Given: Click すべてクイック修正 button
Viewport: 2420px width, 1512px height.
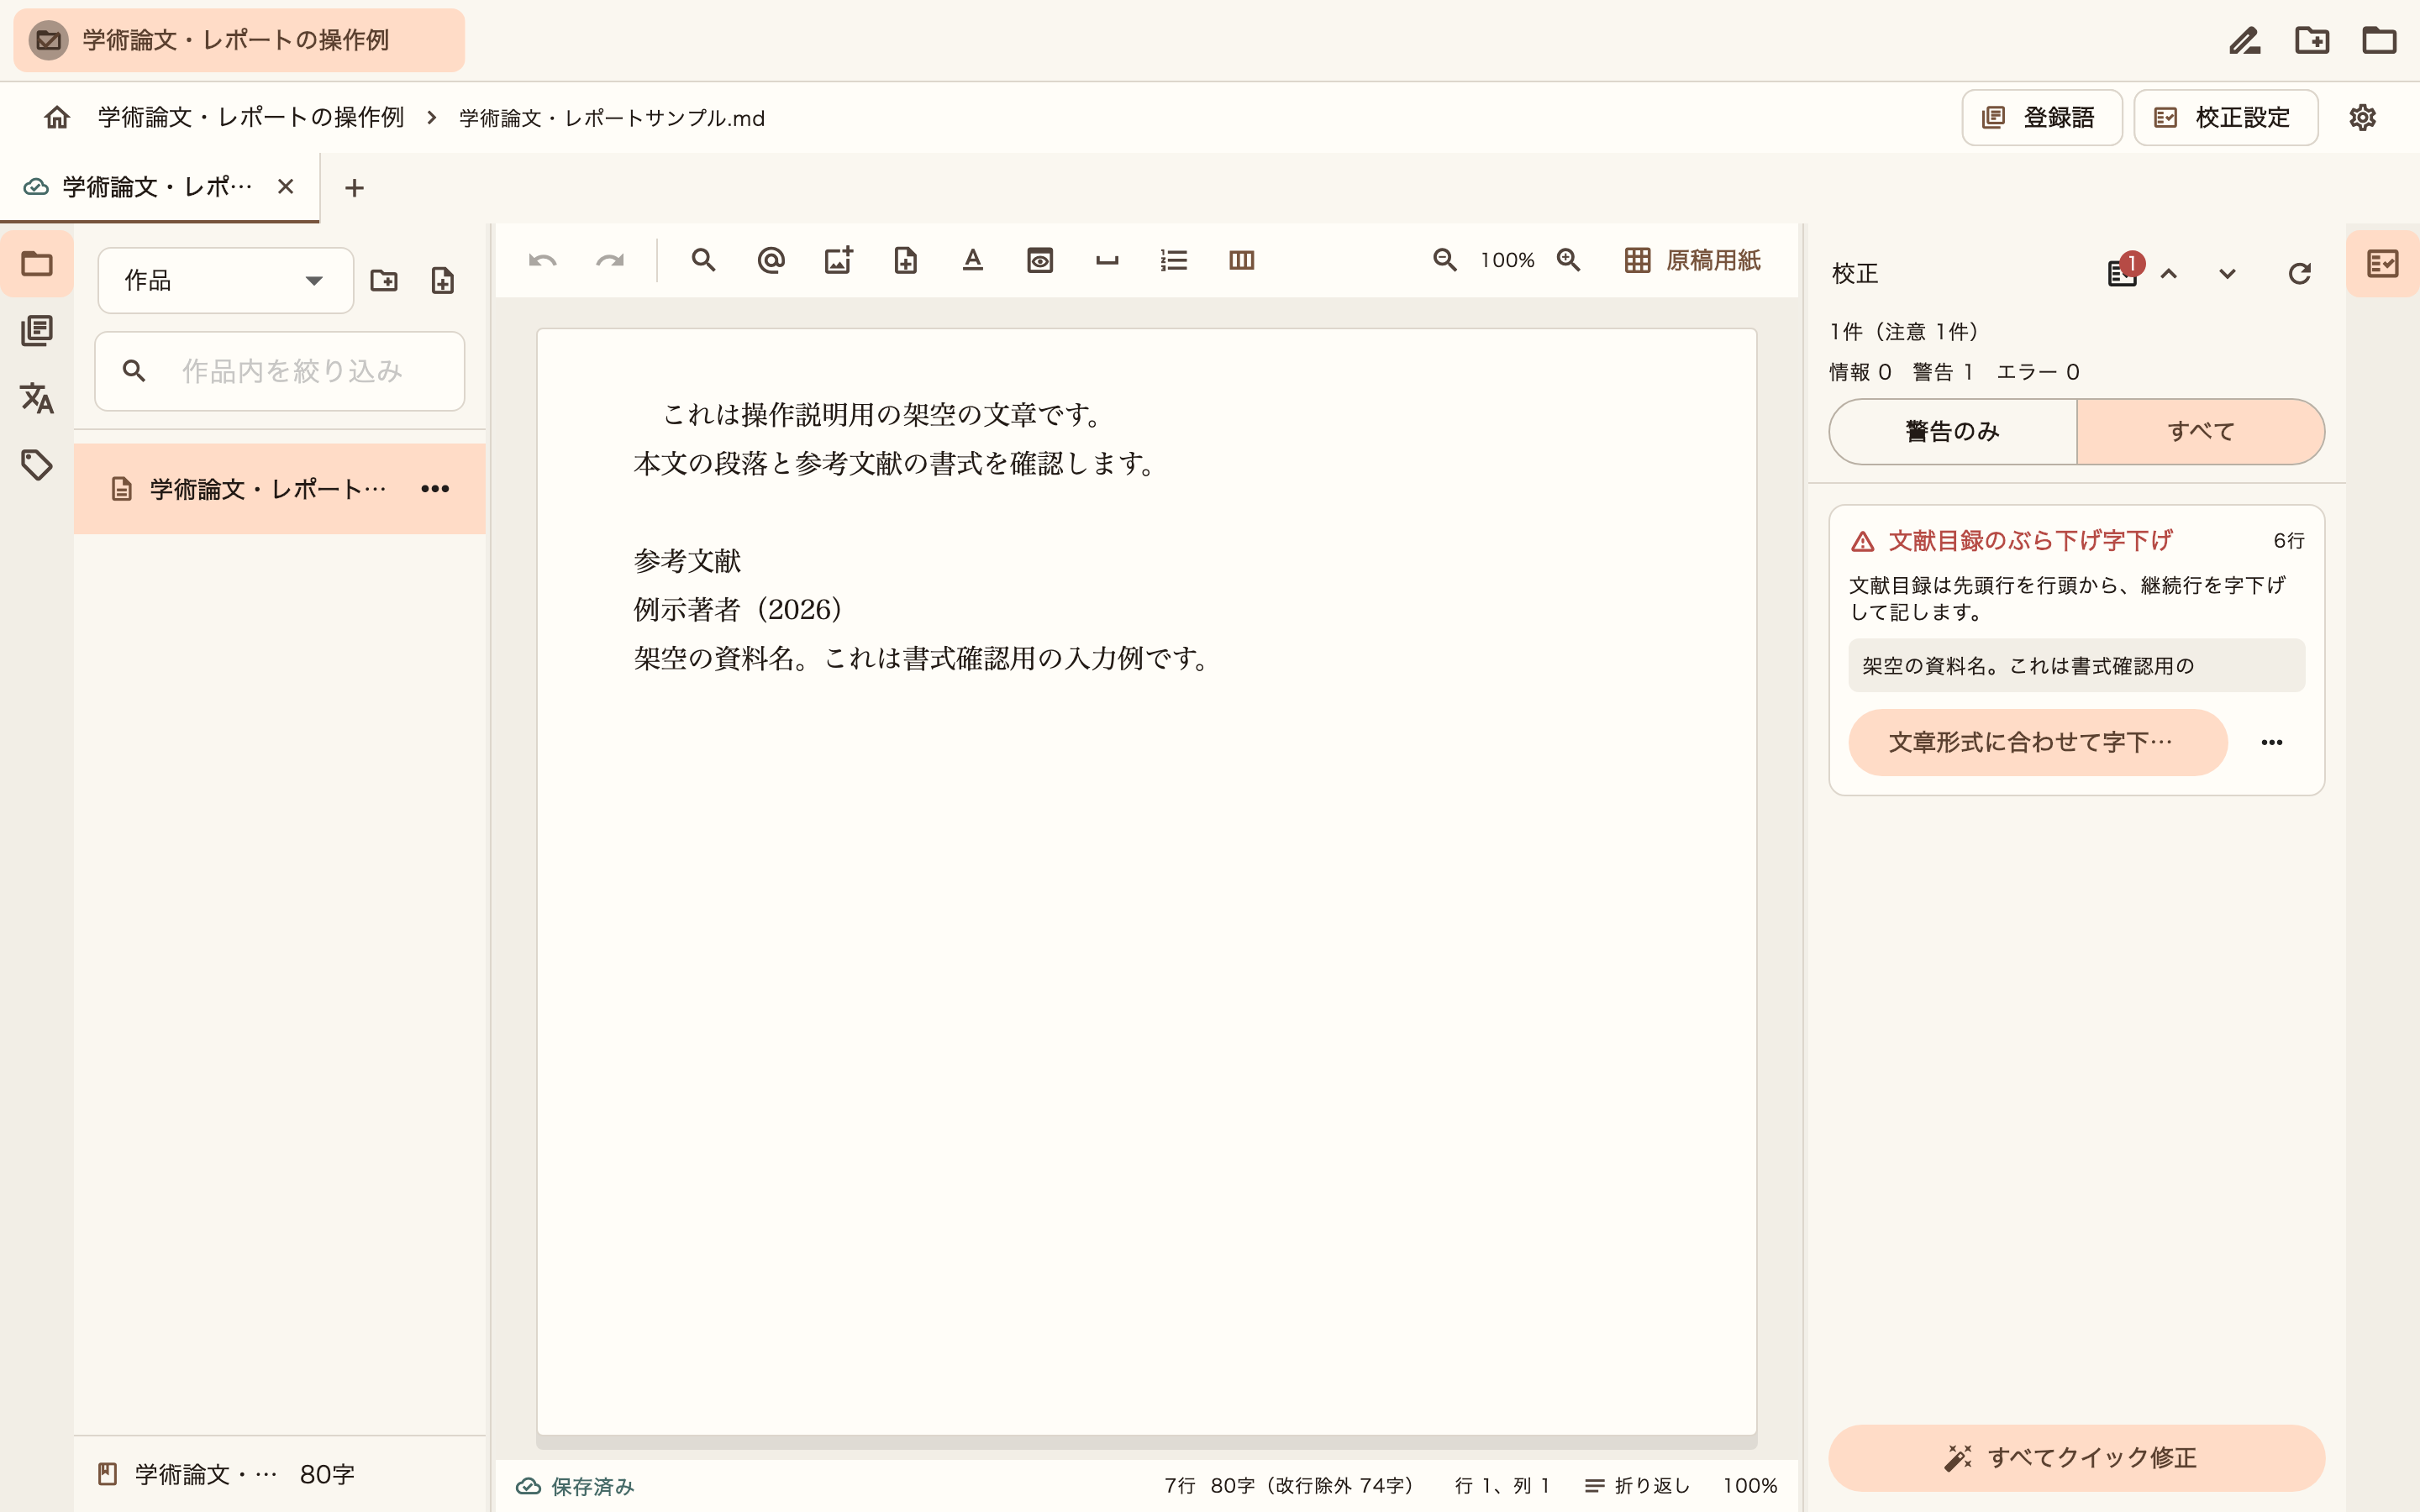Looking at the screenshot, I should click(2076, 1457).
